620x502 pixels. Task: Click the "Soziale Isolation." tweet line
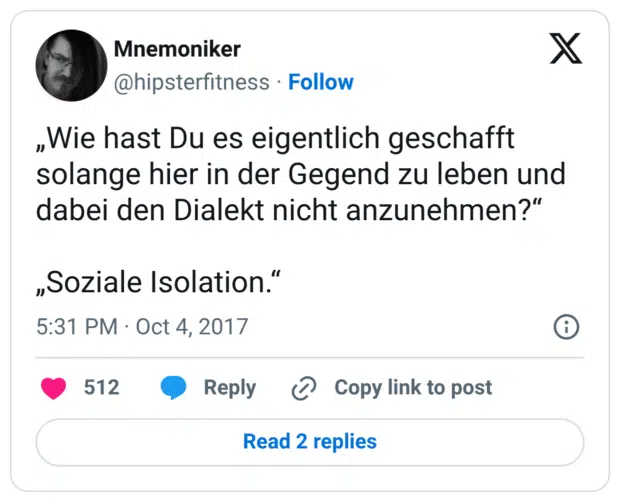(x=157, y=283)
